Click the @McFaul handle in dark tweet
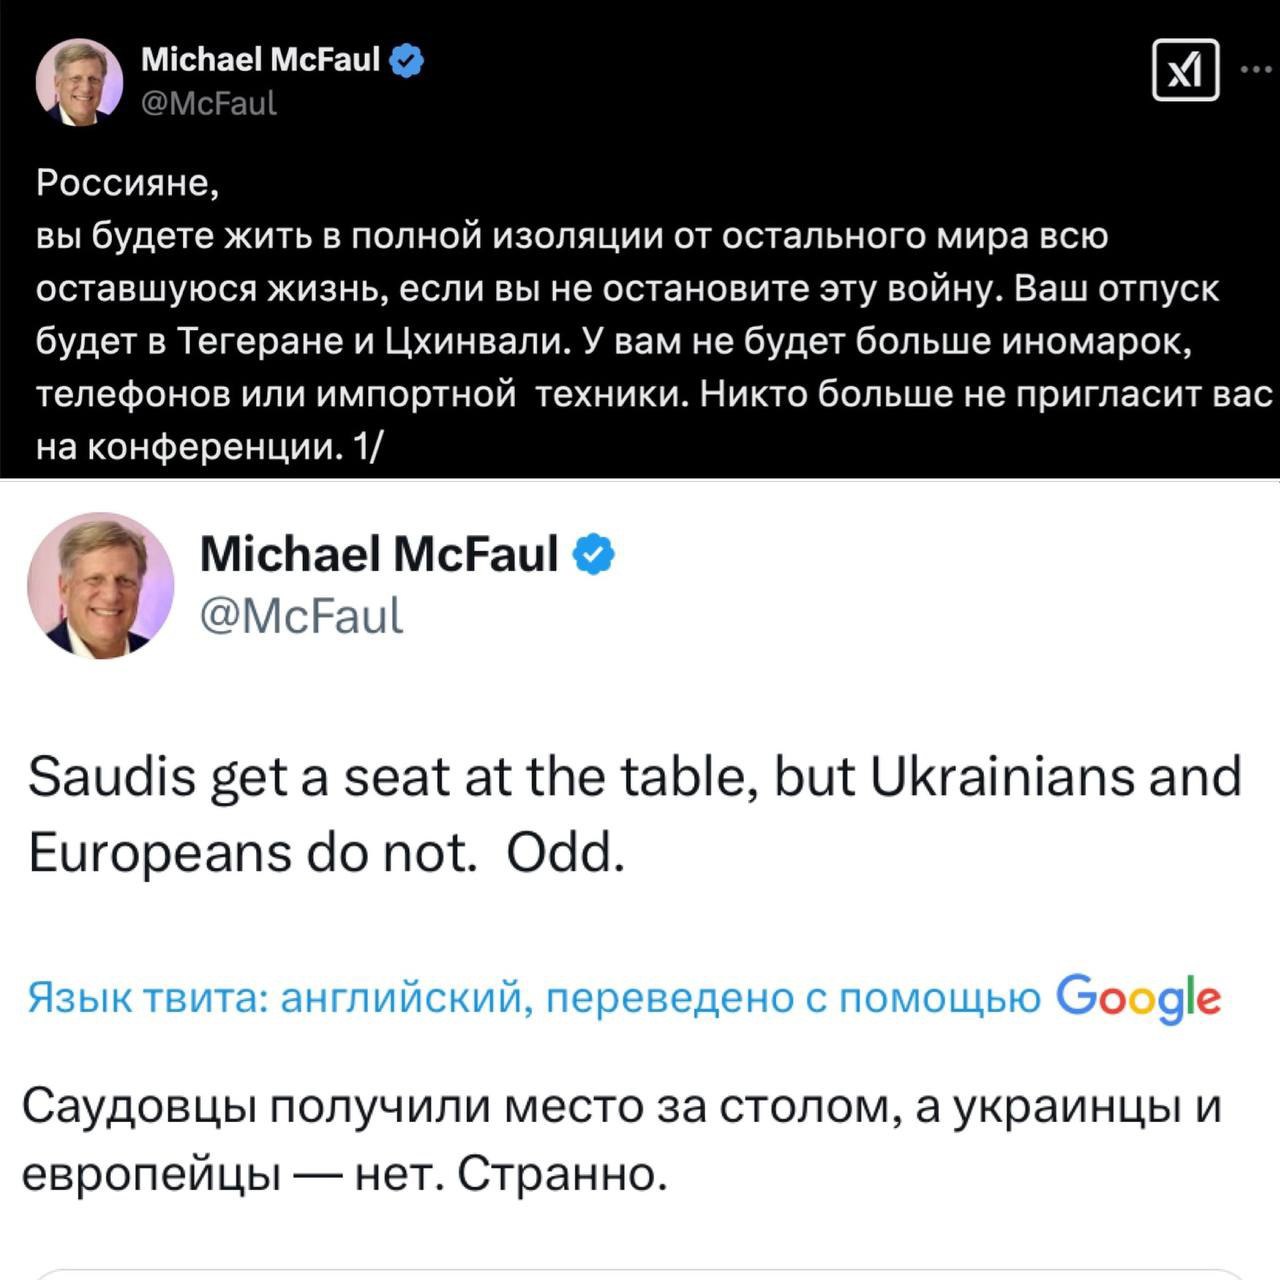Image resolution: width=1280 pixels, height=1280 pixels. 209,103
